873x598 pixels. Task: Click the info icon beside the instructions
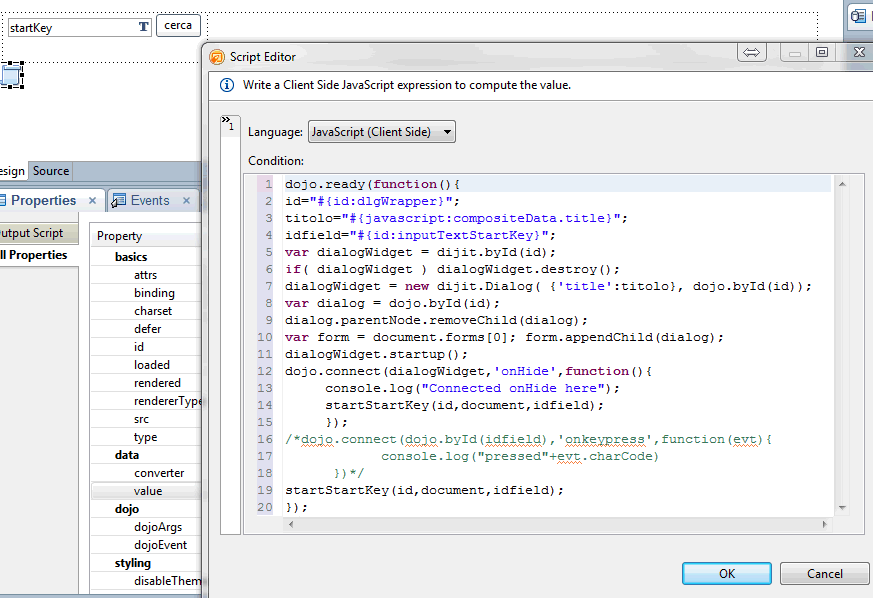(227, 85)
